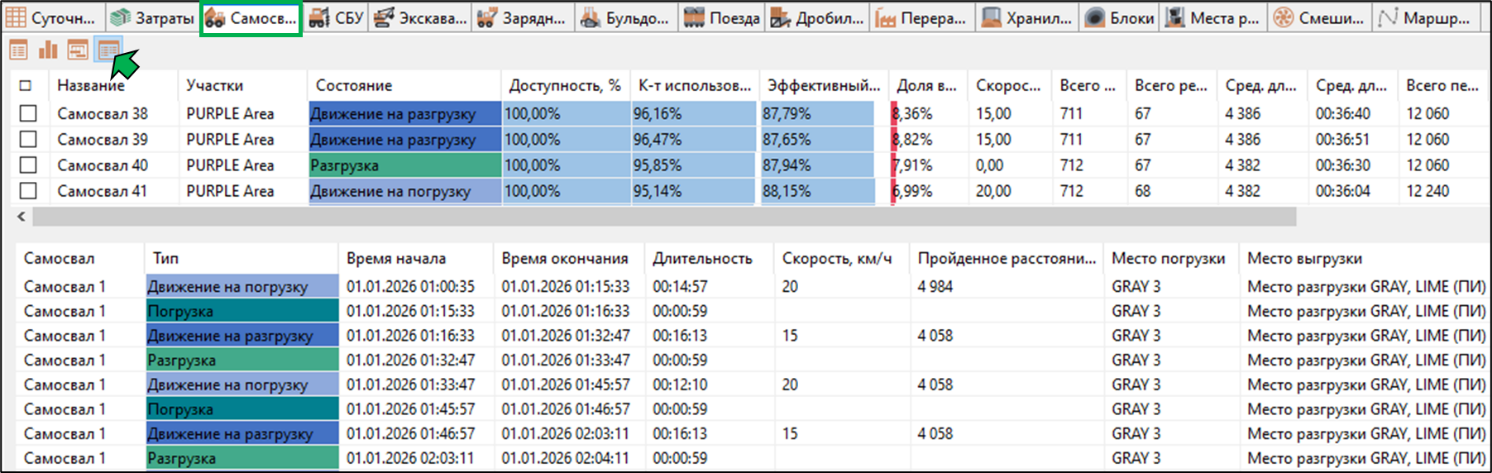This screenshot has width=1492, height=473.
Task: Click the Всего пе... column header
Action: [1442, 86]
